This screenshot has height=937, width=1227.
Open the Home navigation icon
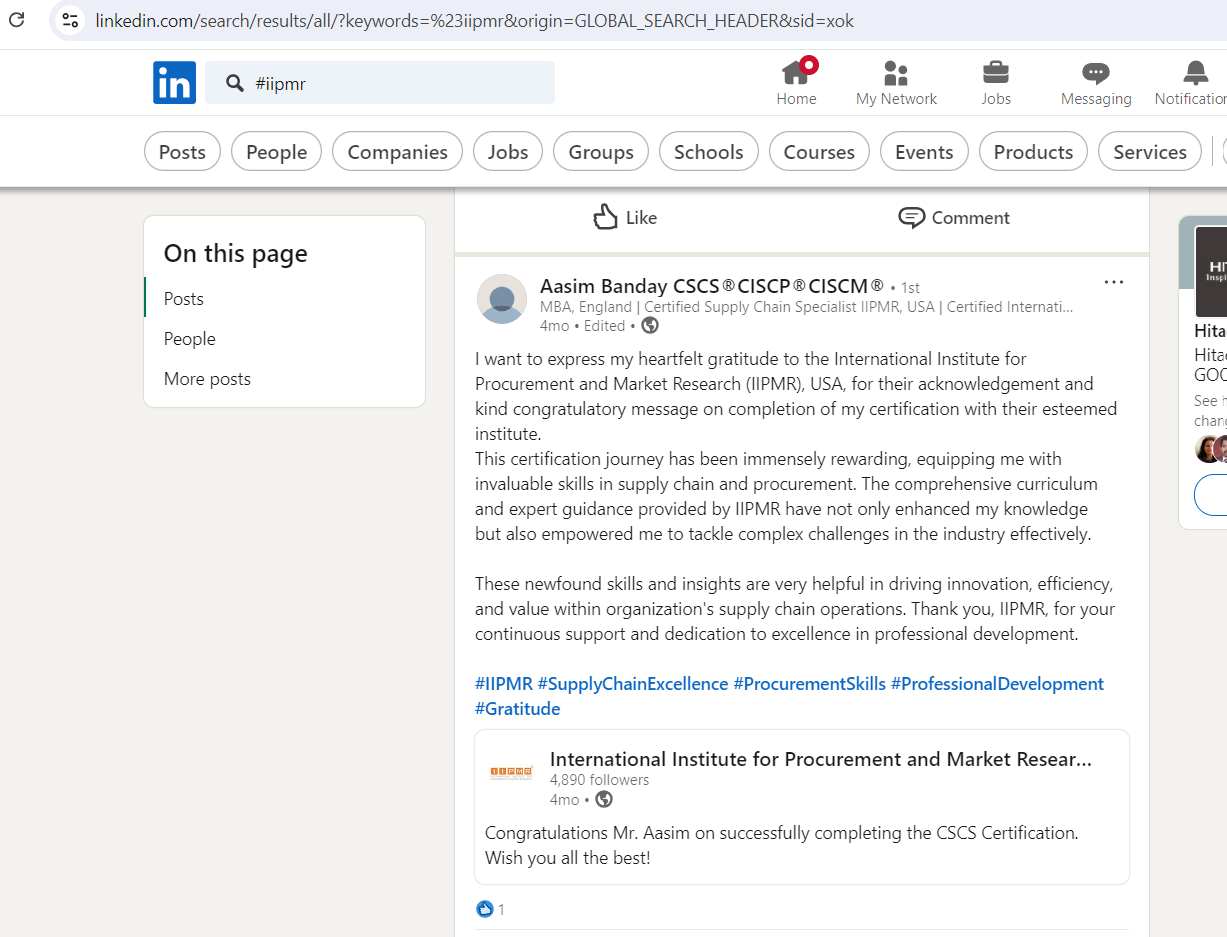pyautogui.click(x=797, y=72)
